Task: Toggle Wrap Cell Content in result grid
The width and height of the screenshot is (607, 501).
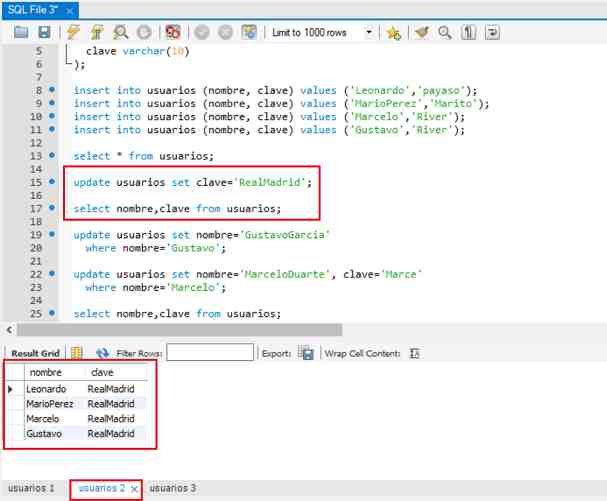Action: pos(414,353)
